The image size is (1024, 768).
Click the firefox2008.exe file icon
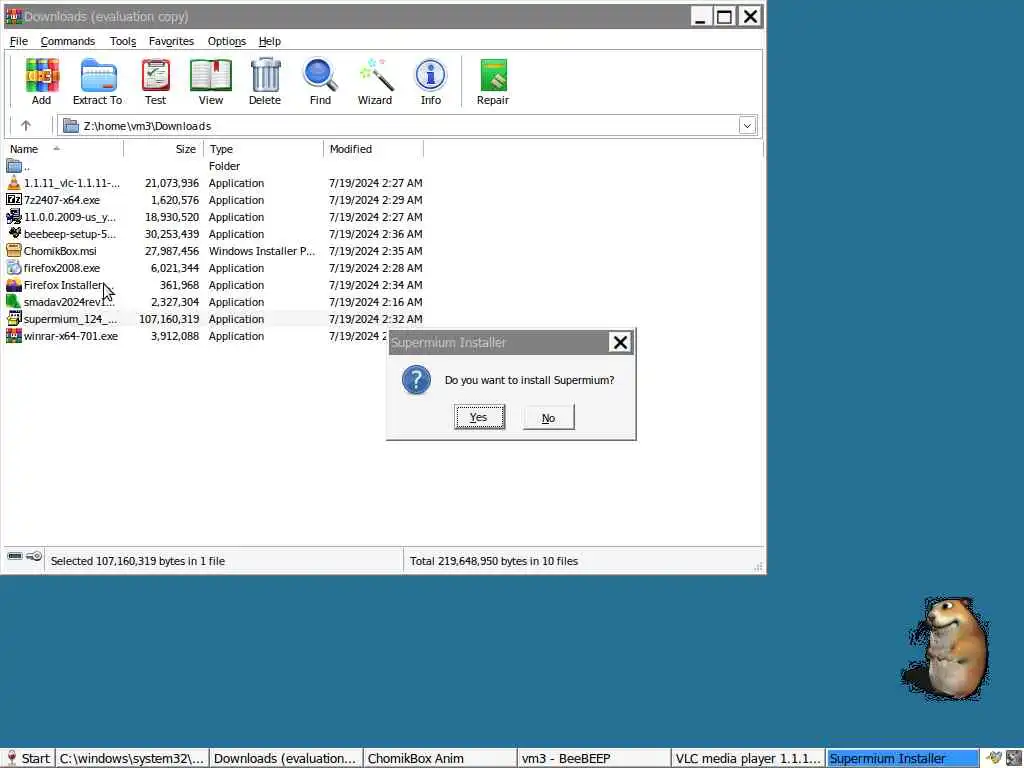tap(14, 268)
